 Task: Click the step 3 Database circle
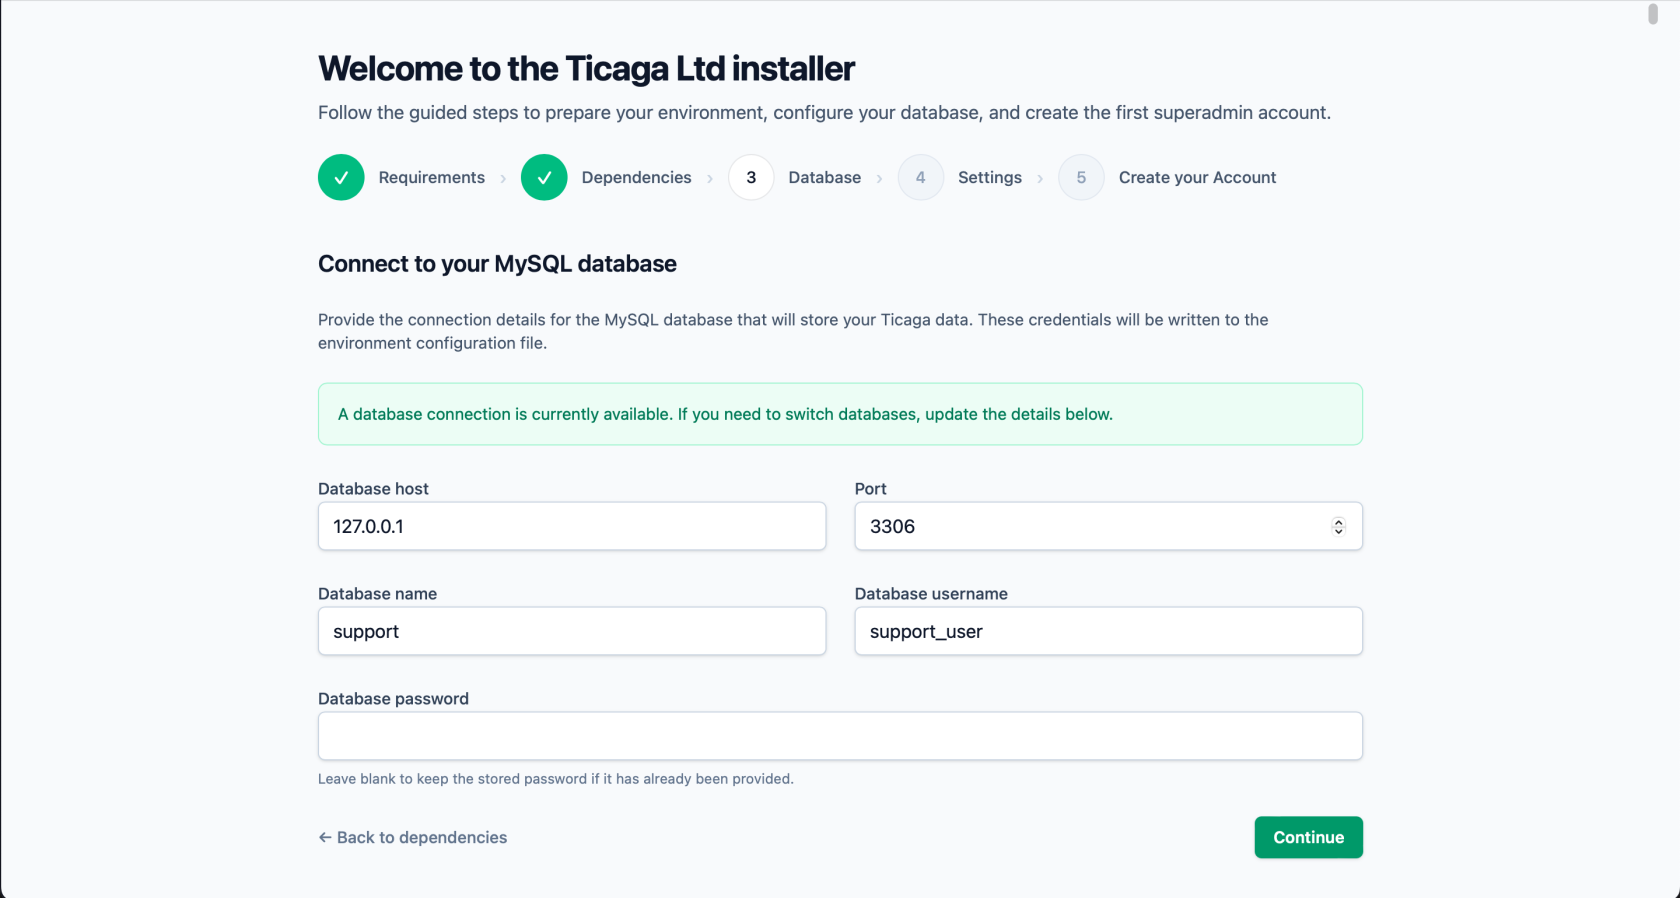(x=751, y=177)
